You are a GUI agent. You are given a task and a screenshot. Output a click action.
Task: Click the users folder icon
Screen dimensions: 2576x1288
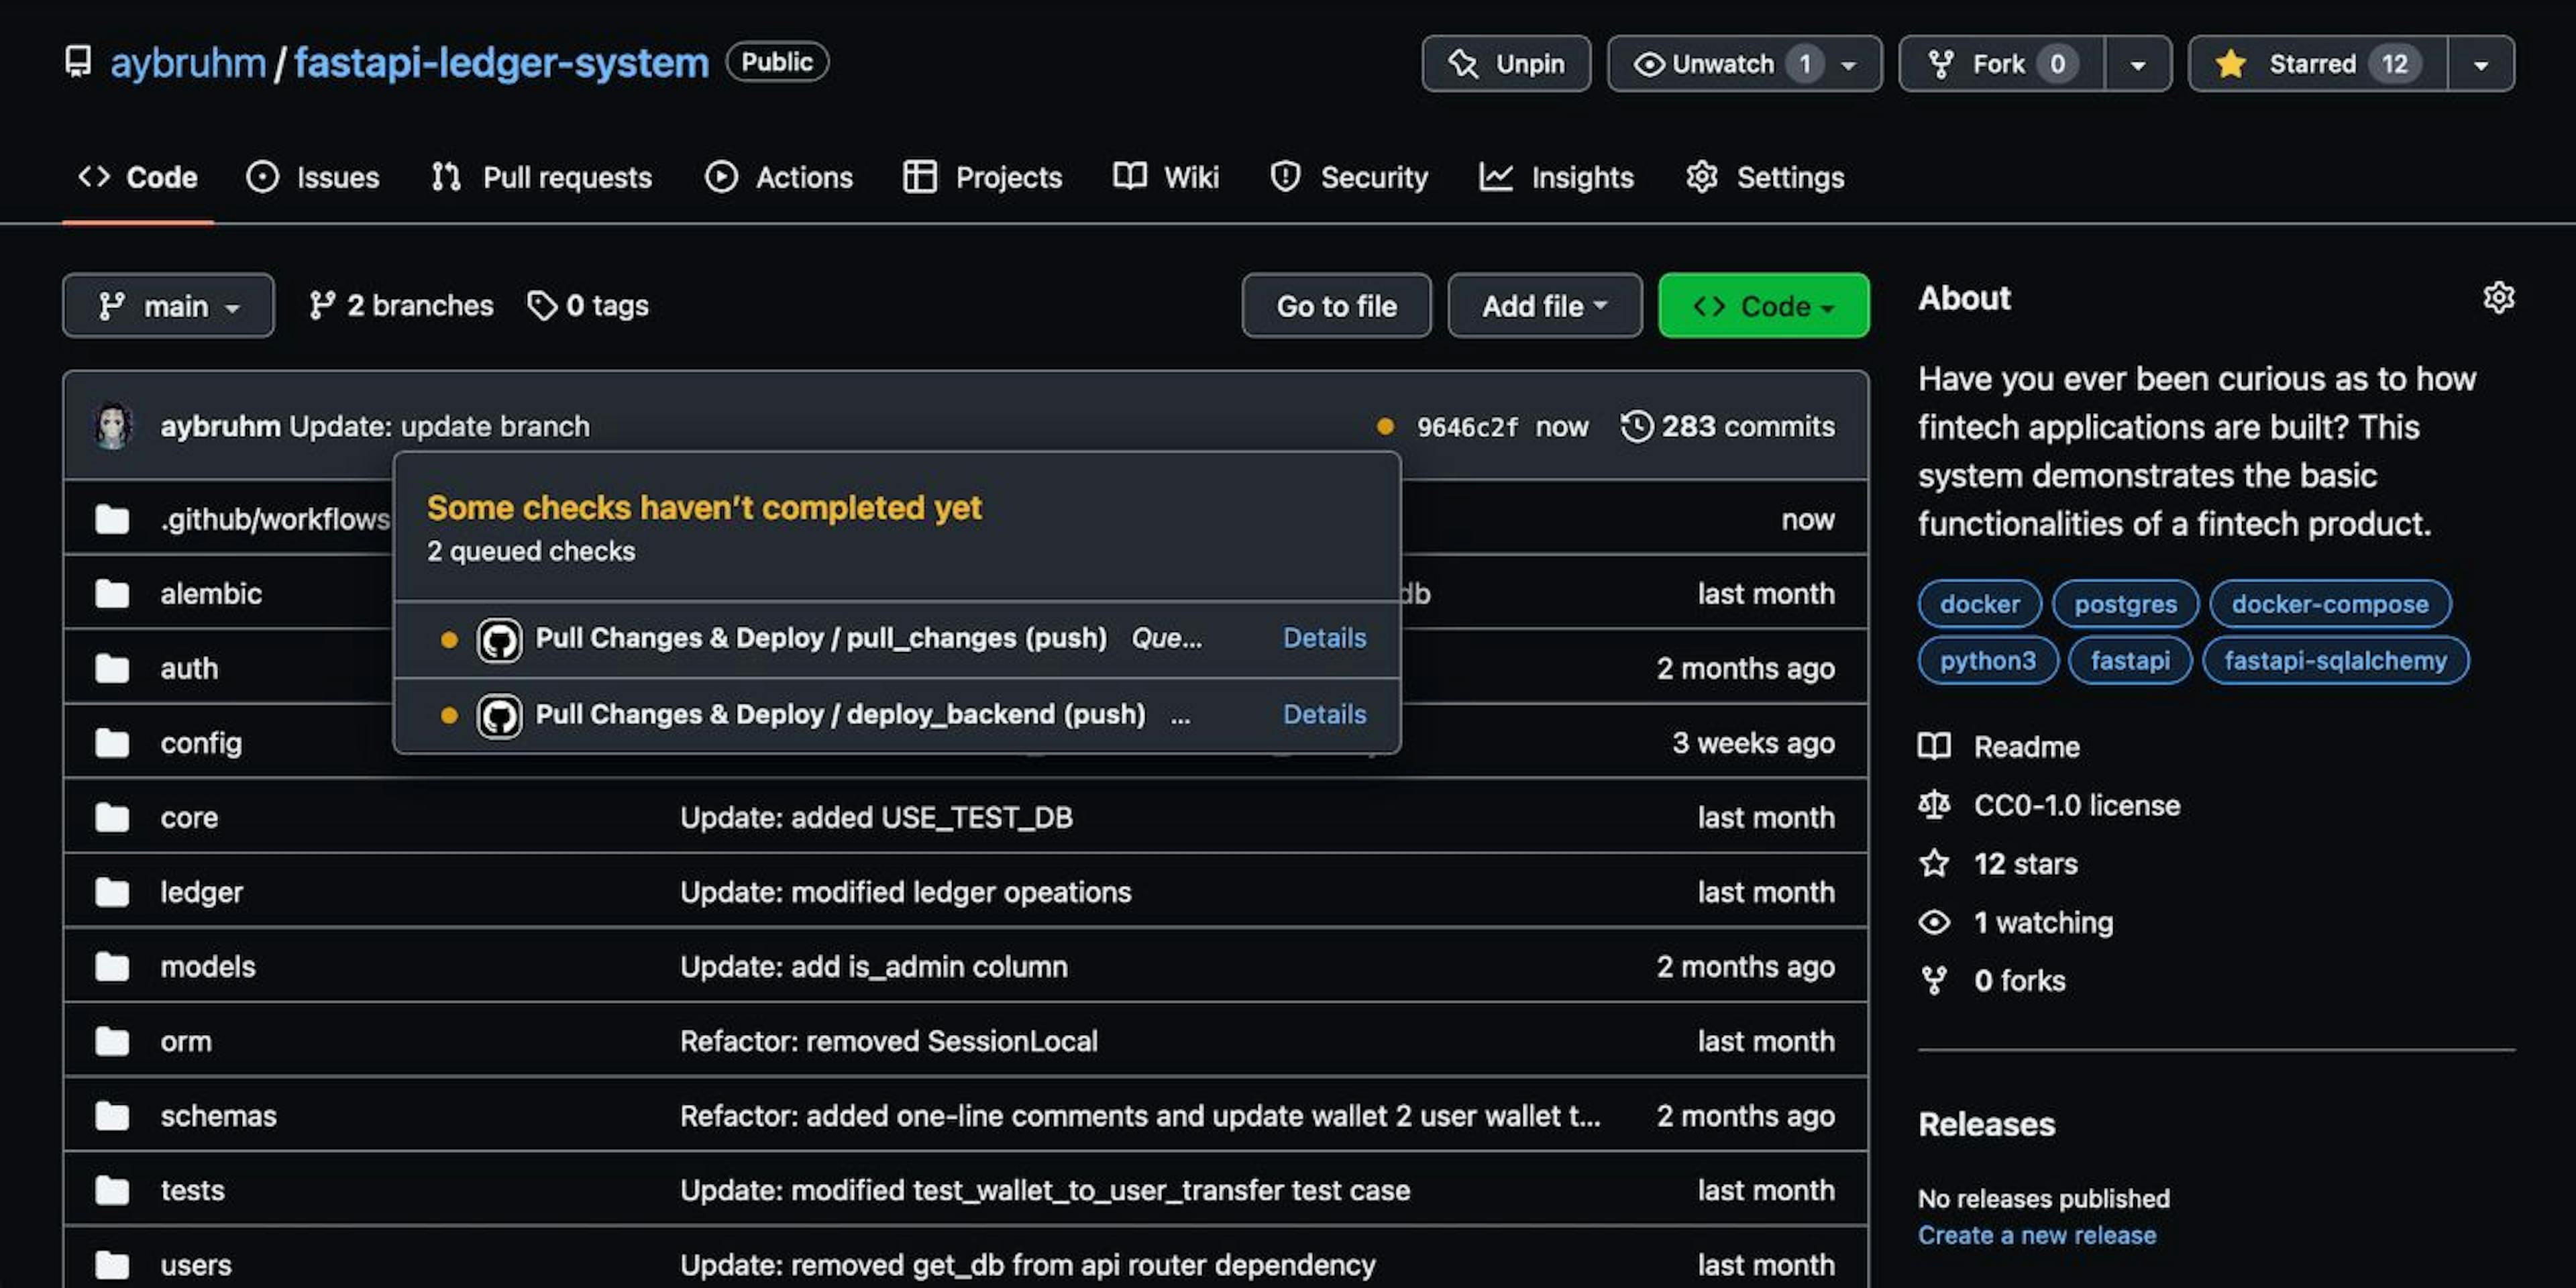tap(112, 1265)
